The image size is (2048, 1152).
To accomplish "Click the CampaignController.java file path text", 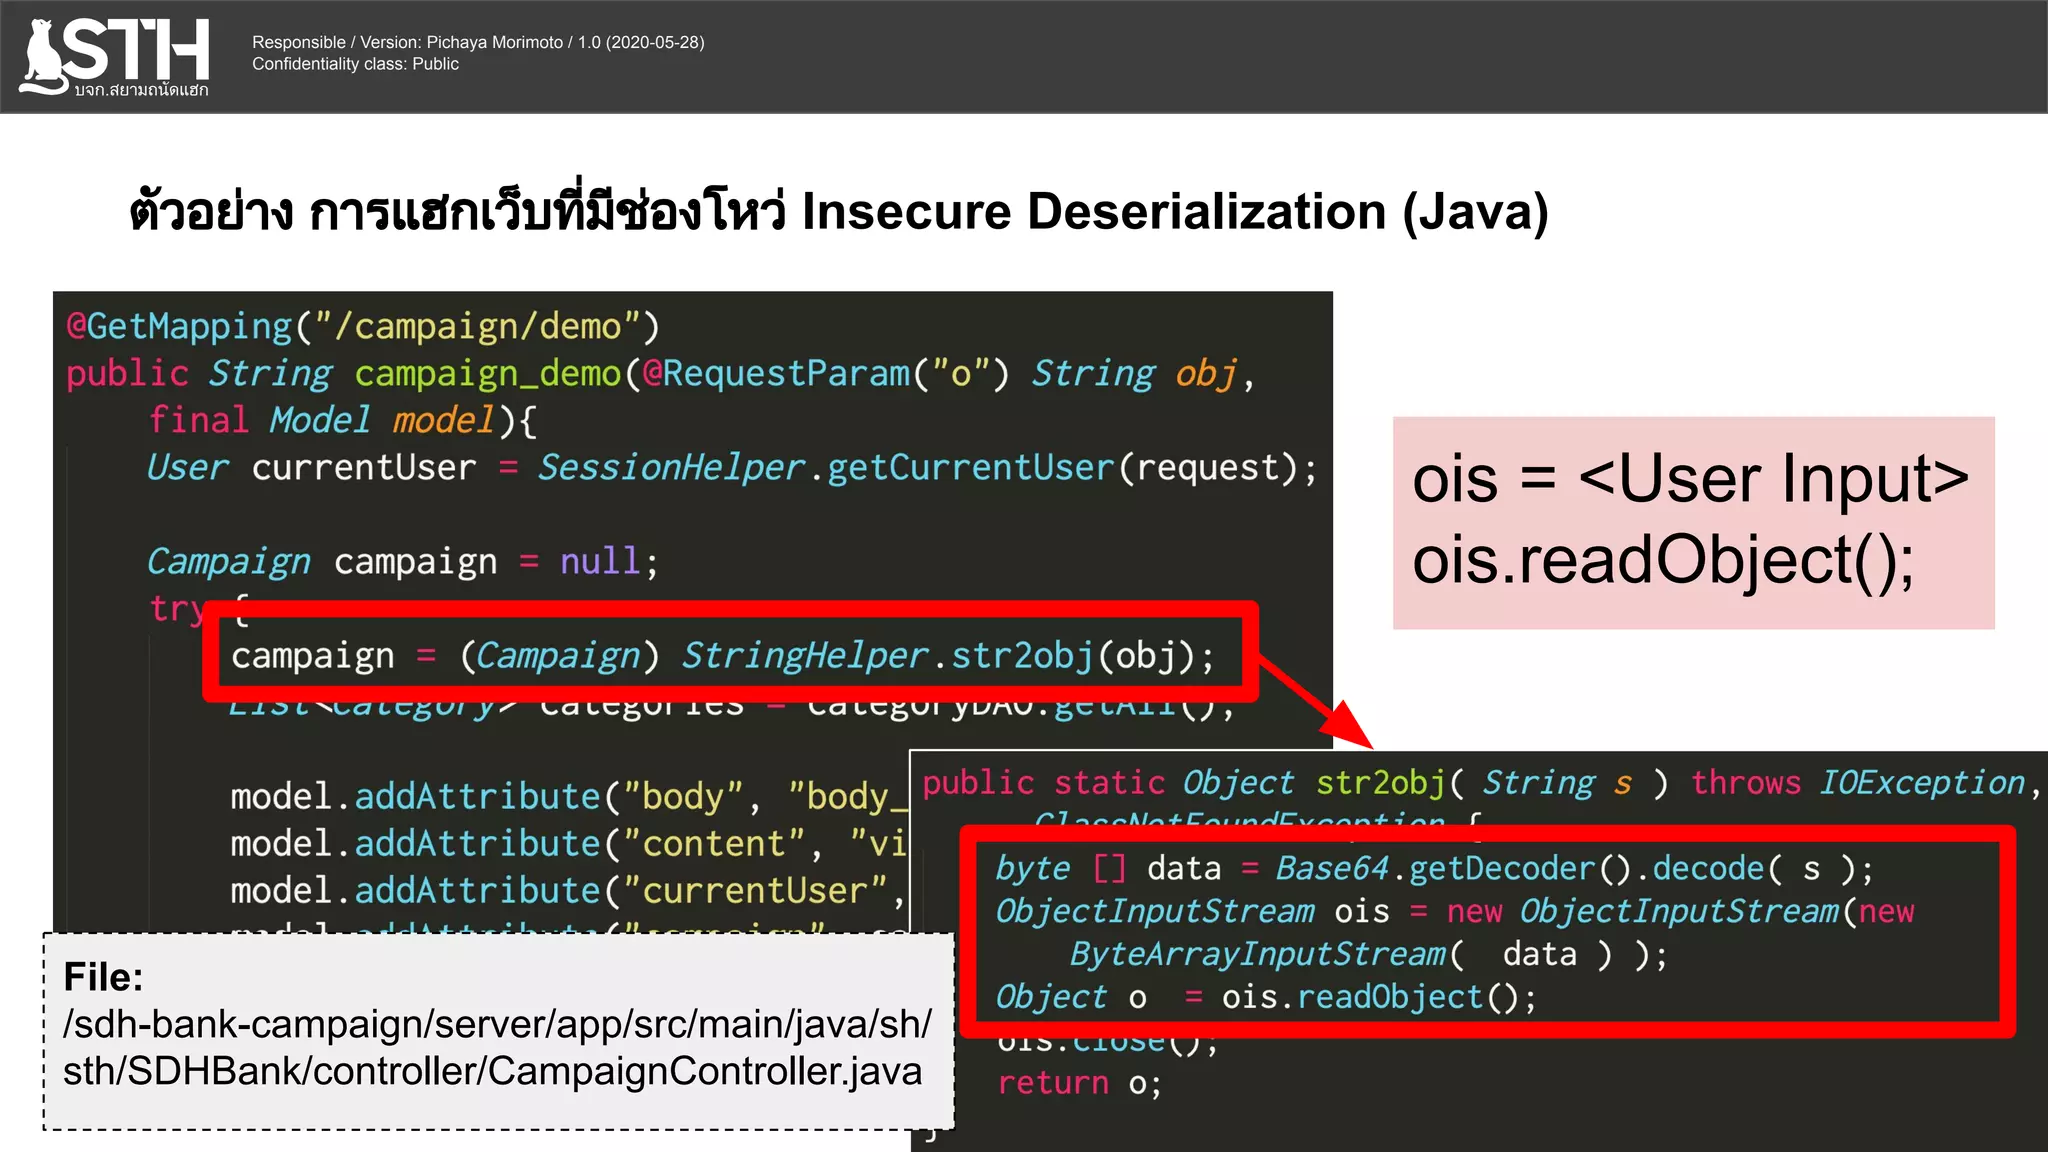I will pos(497,1047).
